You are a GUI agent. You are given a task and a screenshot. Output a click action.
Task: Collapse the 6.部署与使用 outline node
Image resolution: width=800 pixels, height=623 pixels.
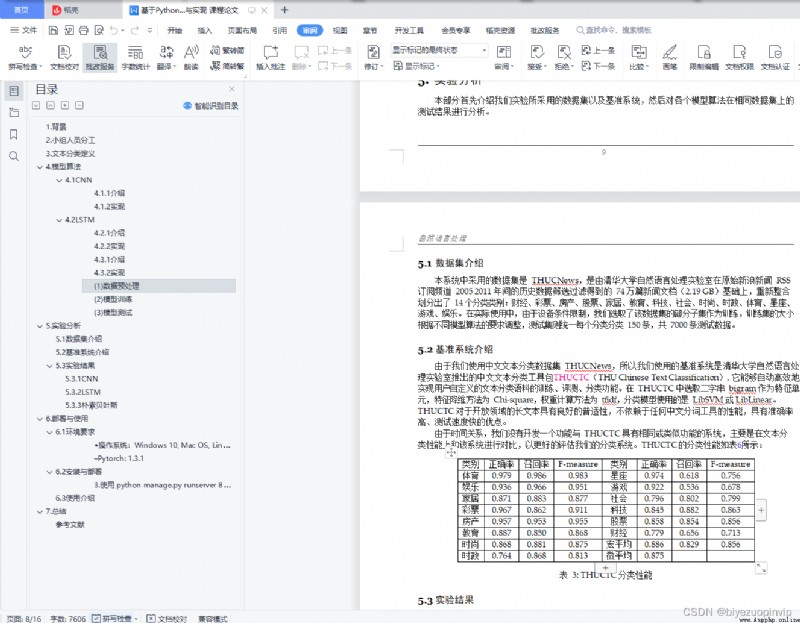40,419
